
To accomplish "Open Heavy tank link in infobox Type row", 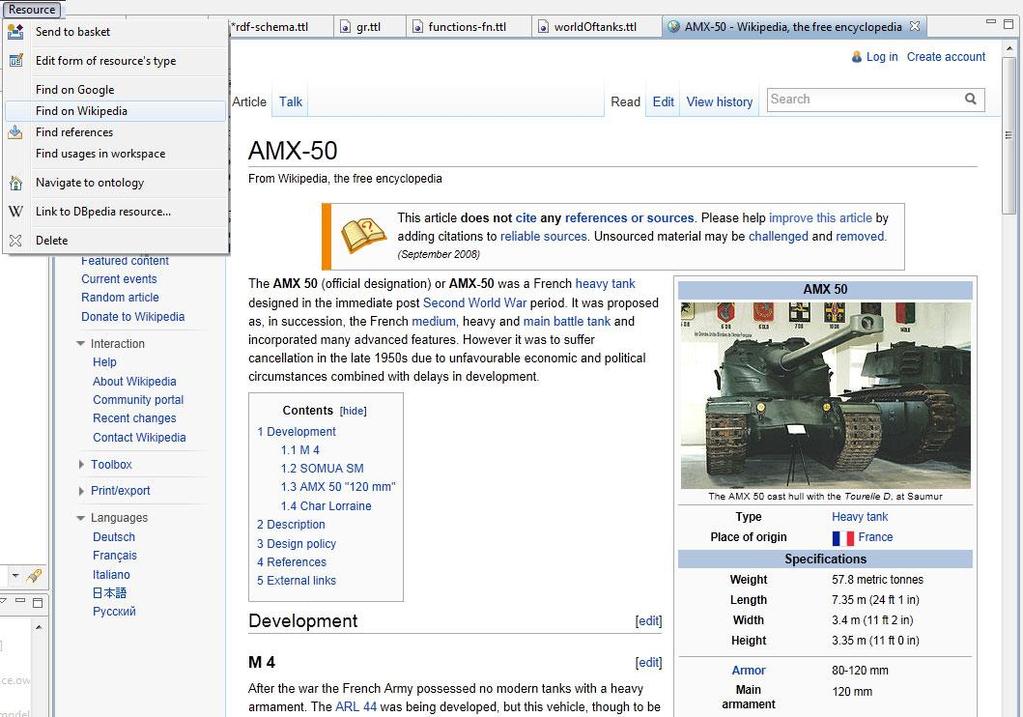I will click(860, 517).
